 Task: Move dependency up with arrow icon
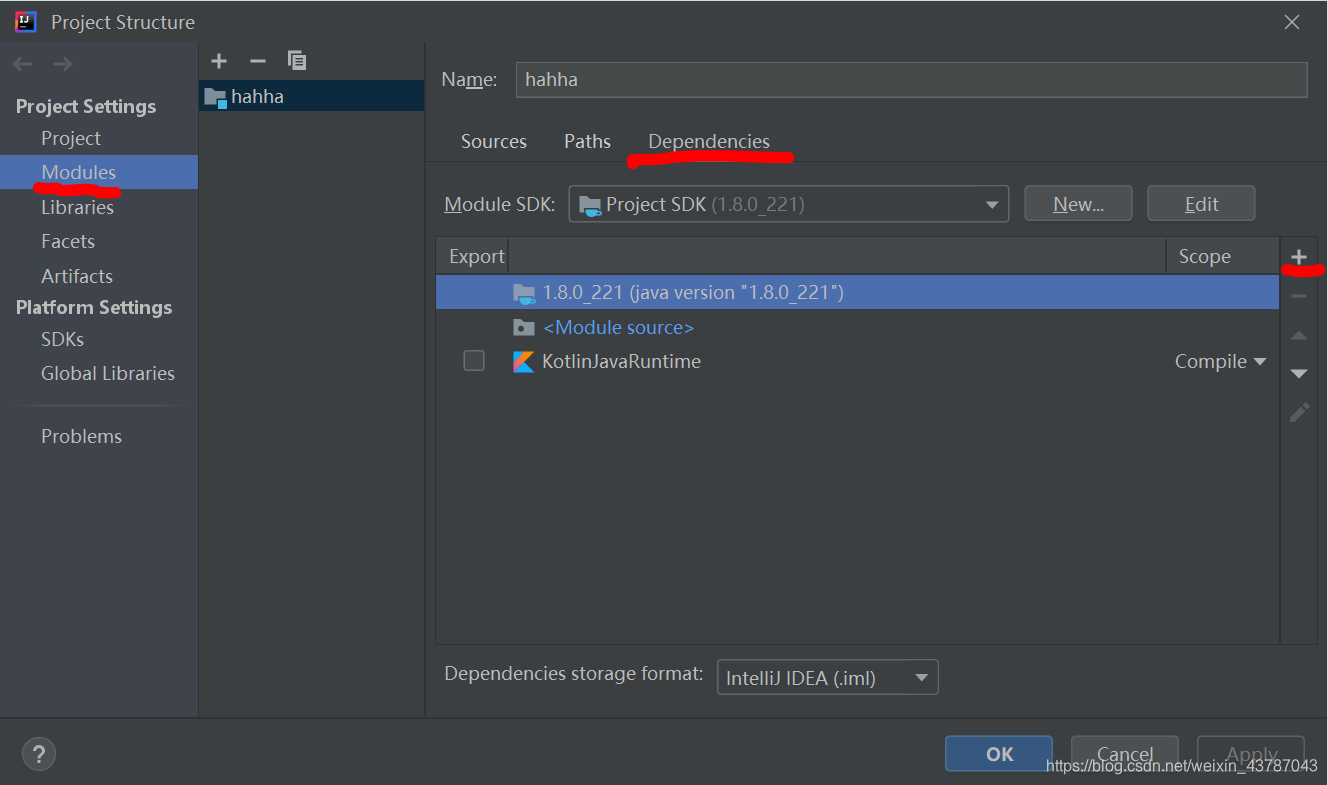tap(1299, 335)
